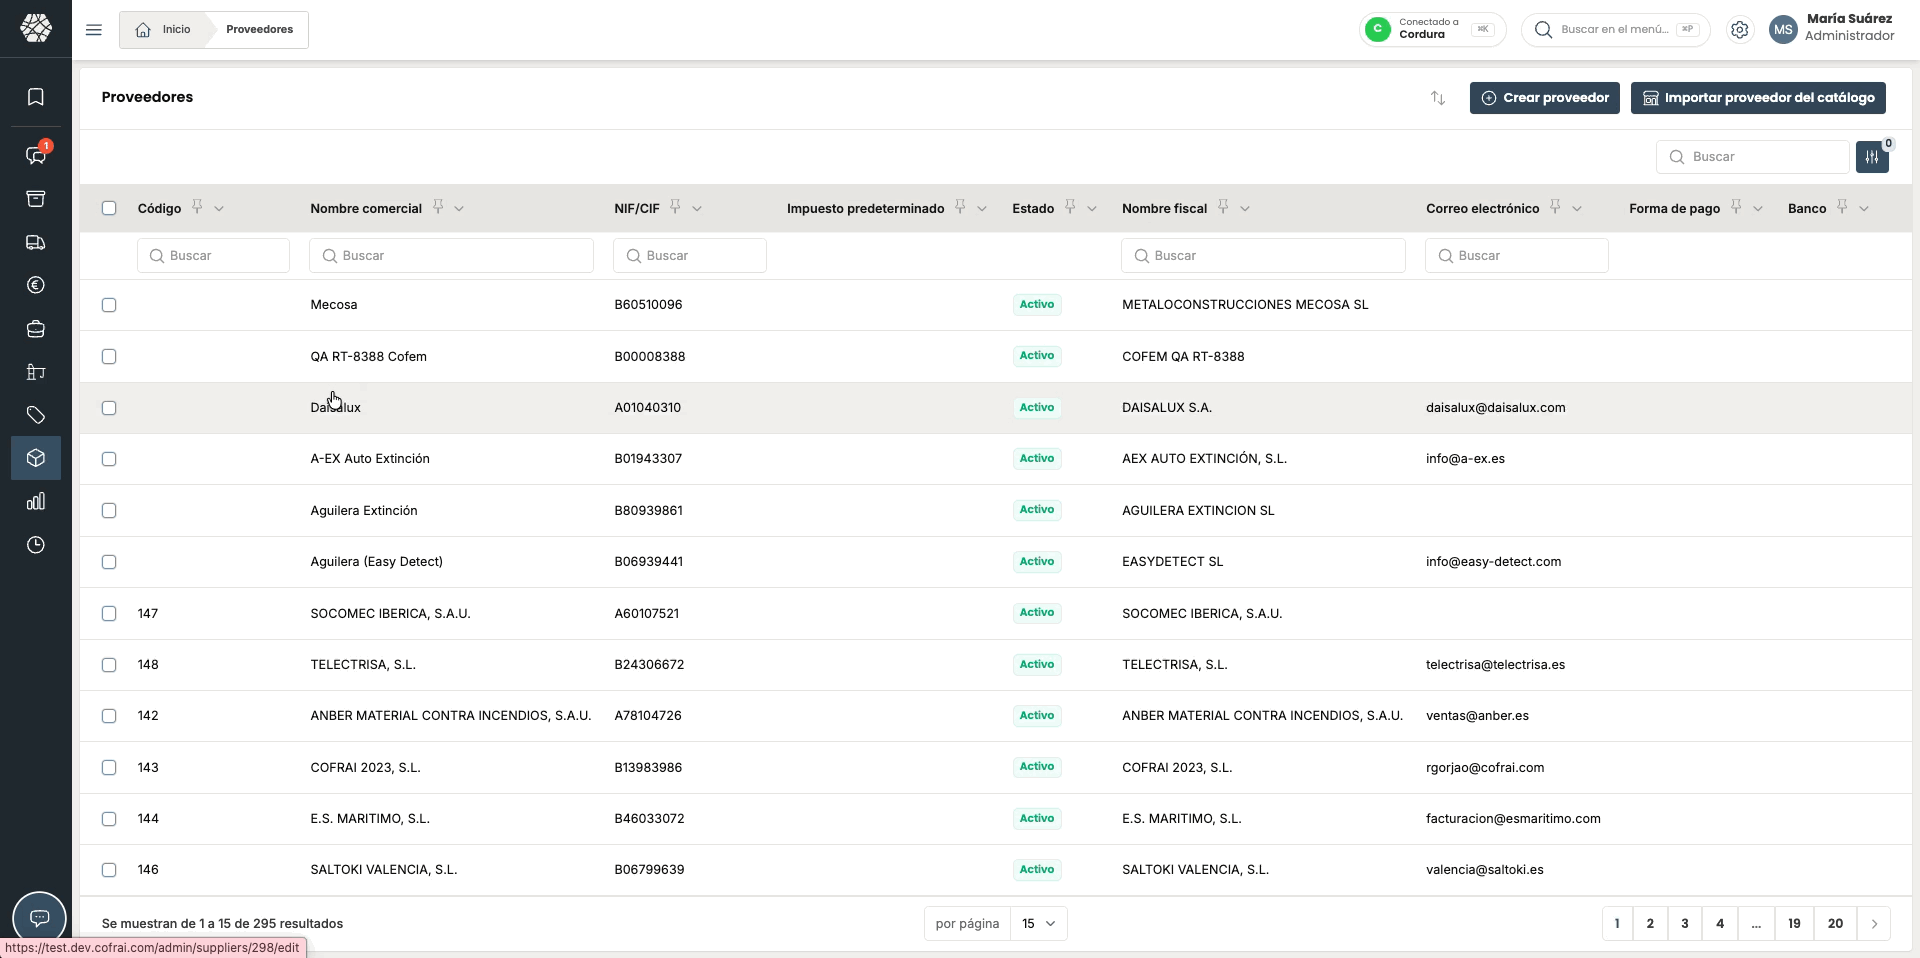Expand the NIF/CIF column chevron

[697, 208]
